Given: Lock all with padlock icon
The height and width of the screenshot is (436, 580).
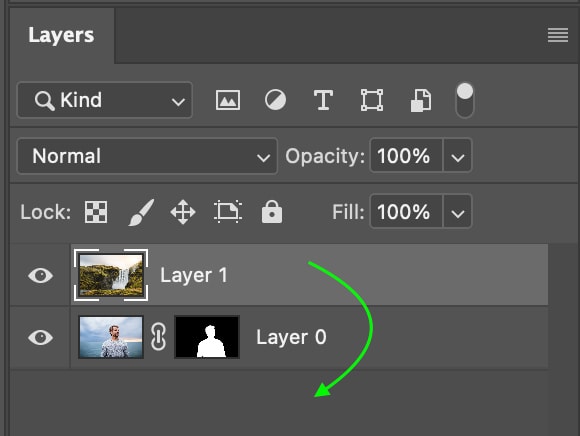Looking at the screenshot, I should 272,212.
